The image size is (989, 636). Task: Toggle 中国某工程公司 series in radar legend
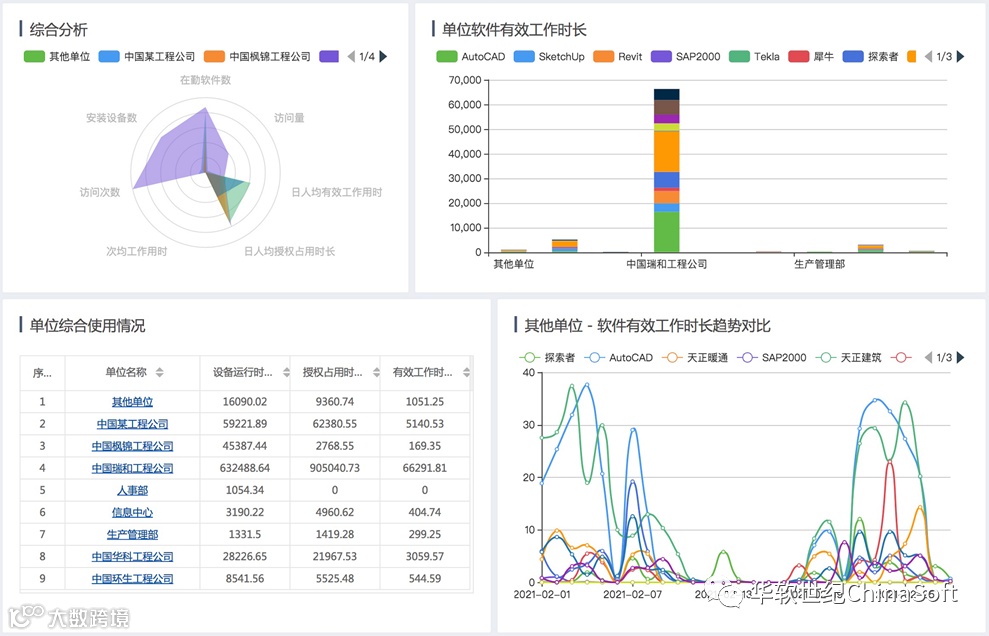pos(147,57)
